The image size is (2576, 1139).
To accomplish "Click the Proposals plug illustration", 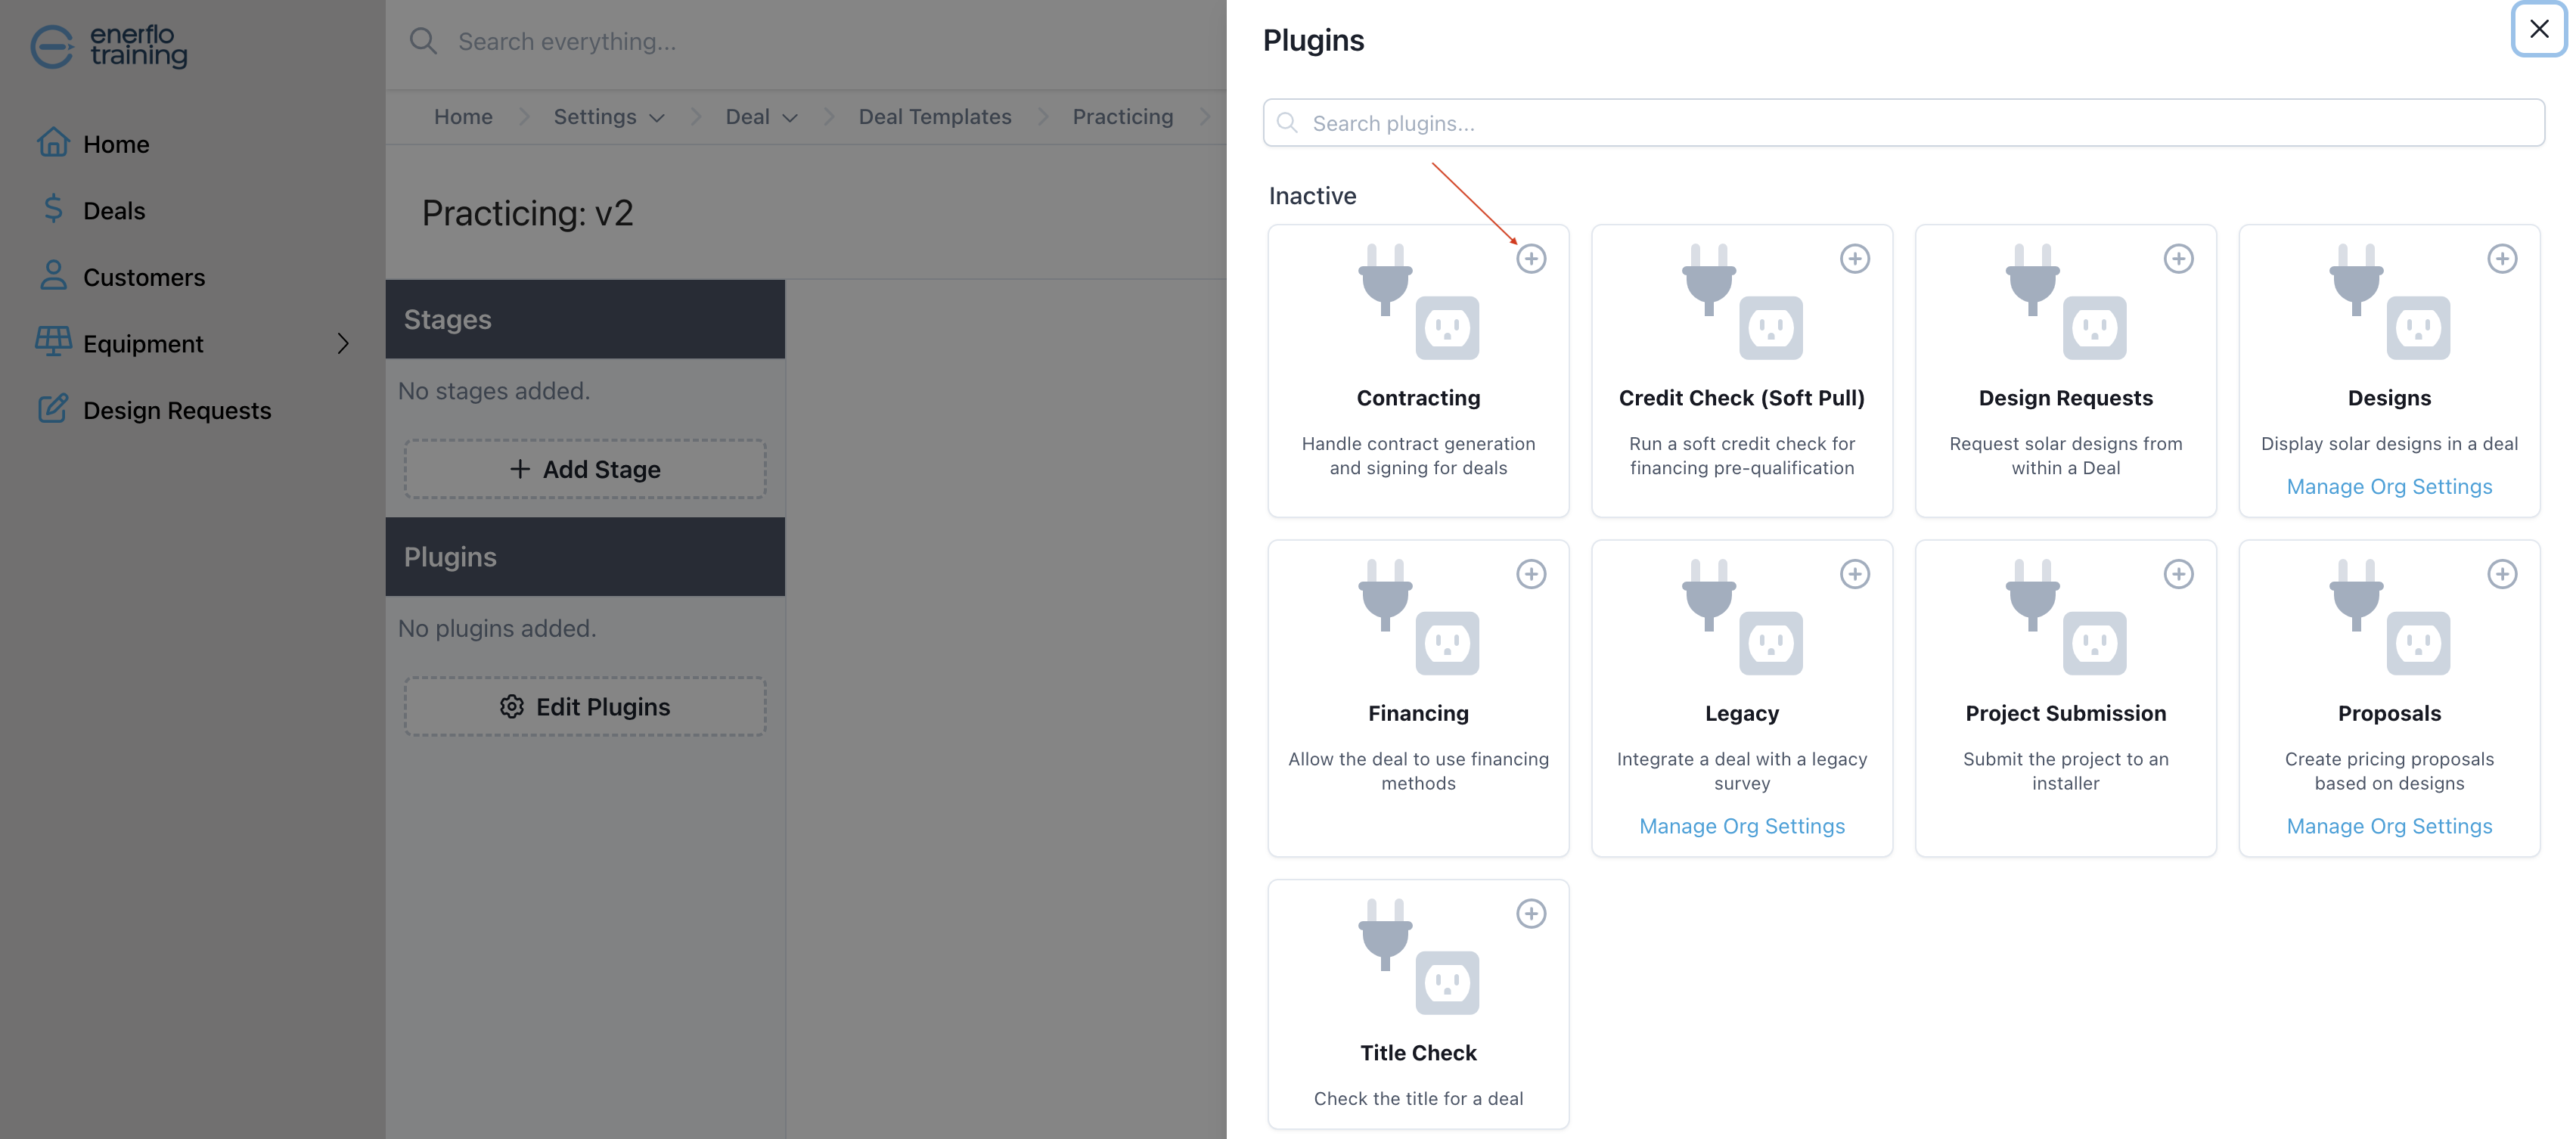I will coord(2390,617).
